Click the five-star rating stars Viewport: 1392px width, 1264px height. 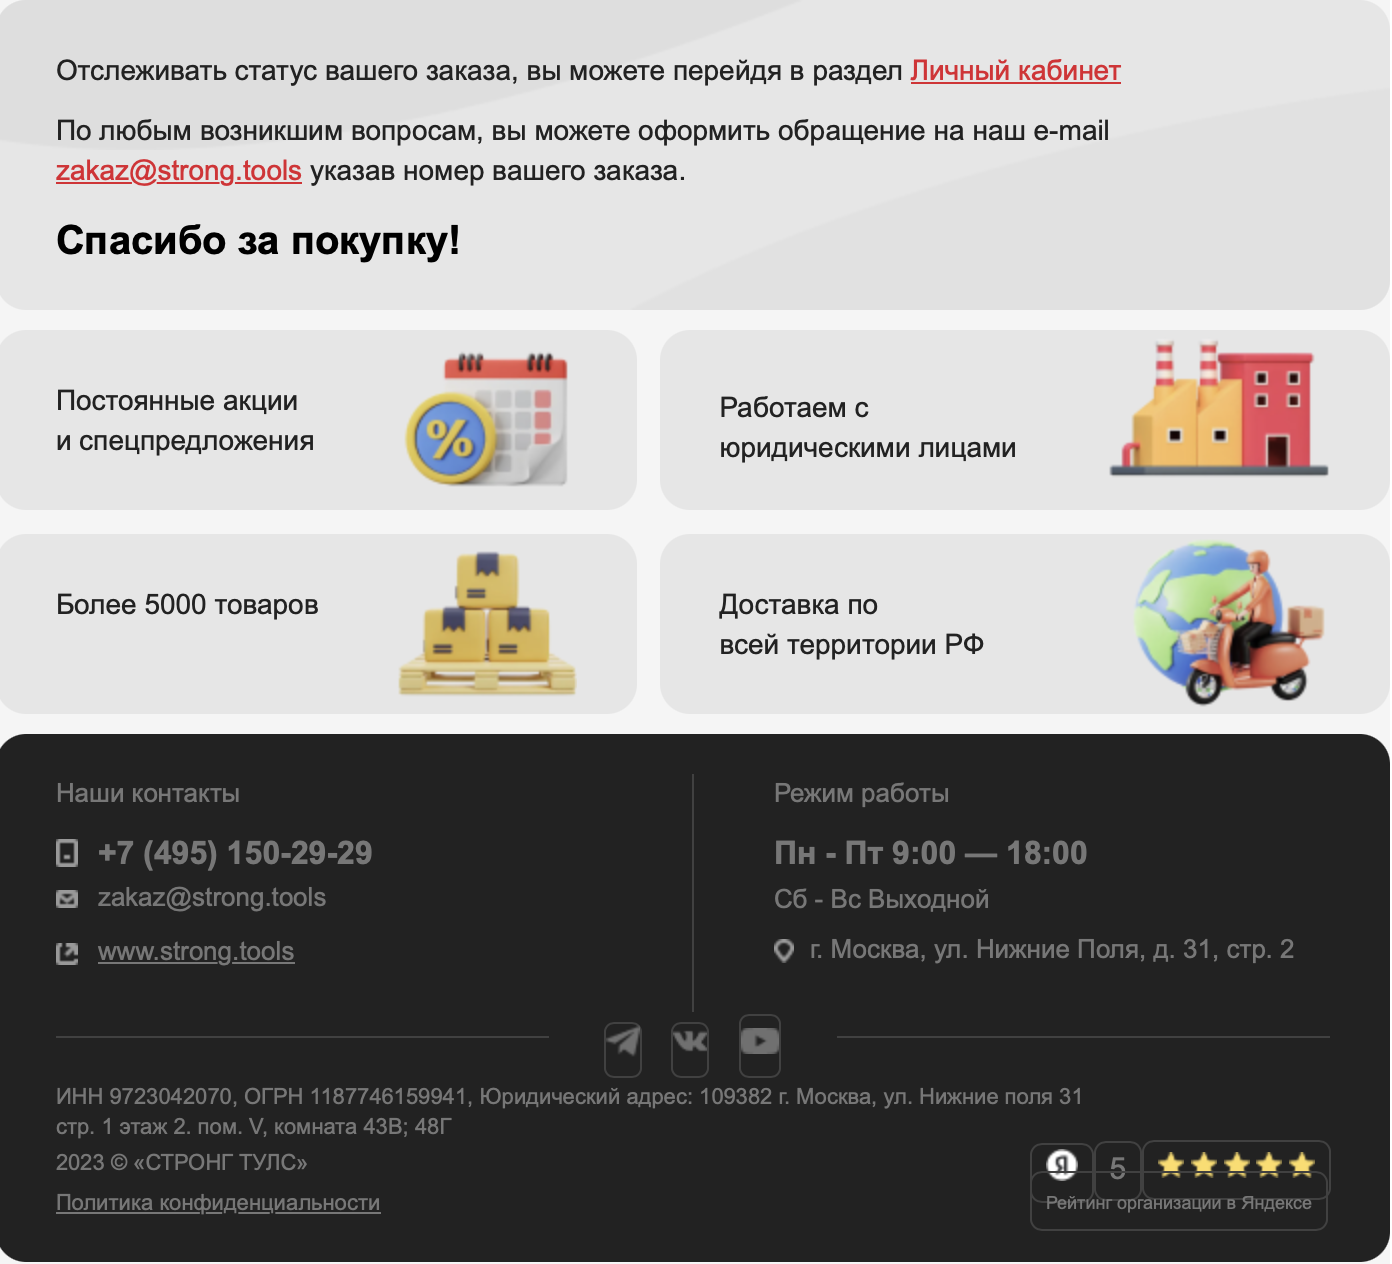click(1235, 1165)
